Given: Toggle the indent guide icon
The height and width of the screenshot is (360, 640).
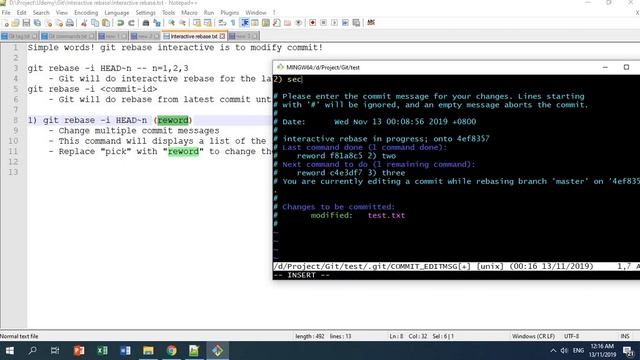Looking at the screenshot, I should pyautogui.click(x=244, y=23).
